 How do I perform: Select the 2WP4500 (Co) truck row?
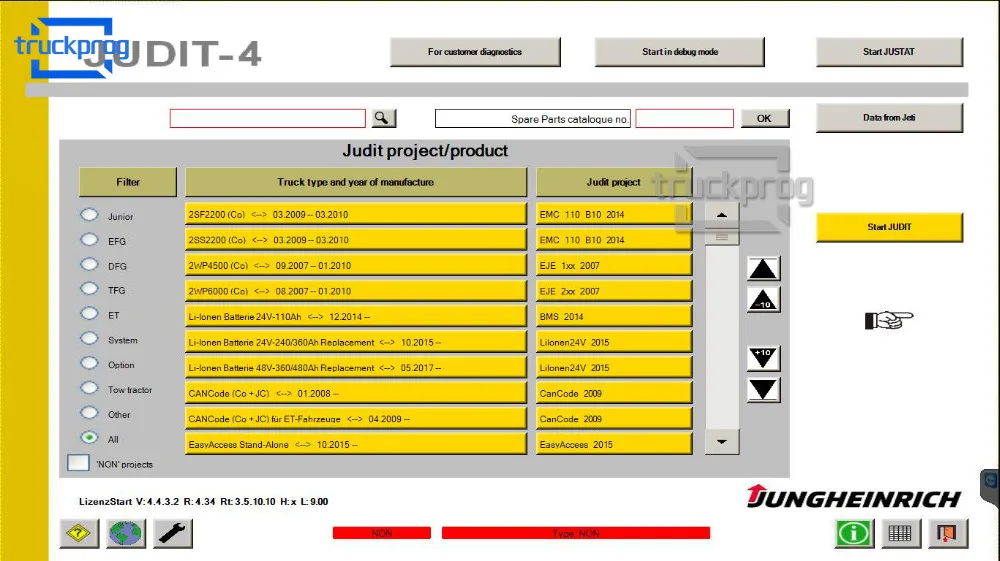point(356,265)
